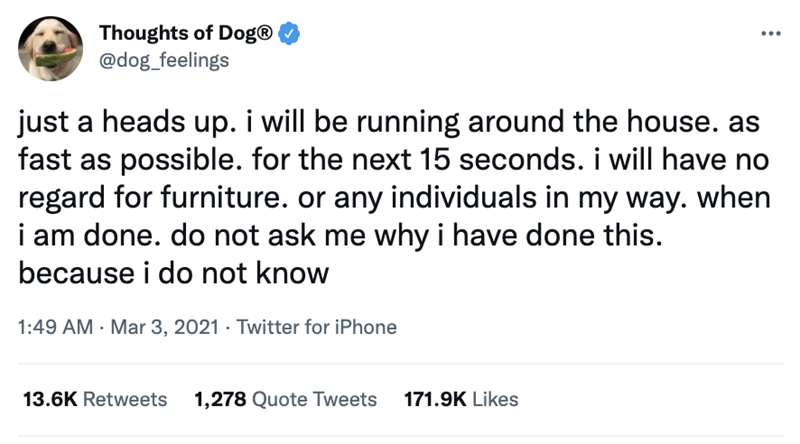Viewport: 800px width, 444px height.
Task: Click the last line "because i do not know"
Action: pos(174,272)
